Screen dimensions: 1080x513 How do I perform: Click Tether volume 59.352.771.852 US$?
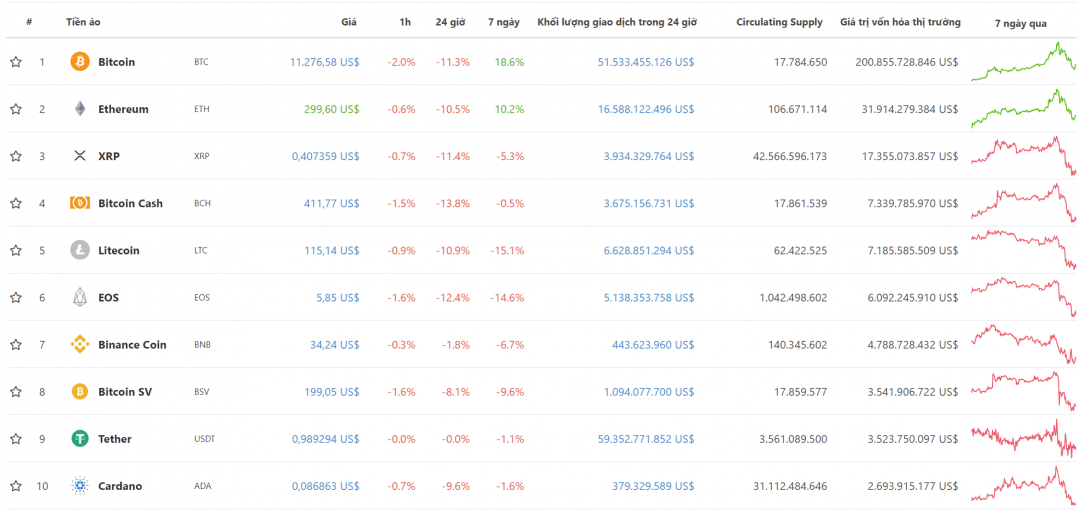click(x=646, y=439)
